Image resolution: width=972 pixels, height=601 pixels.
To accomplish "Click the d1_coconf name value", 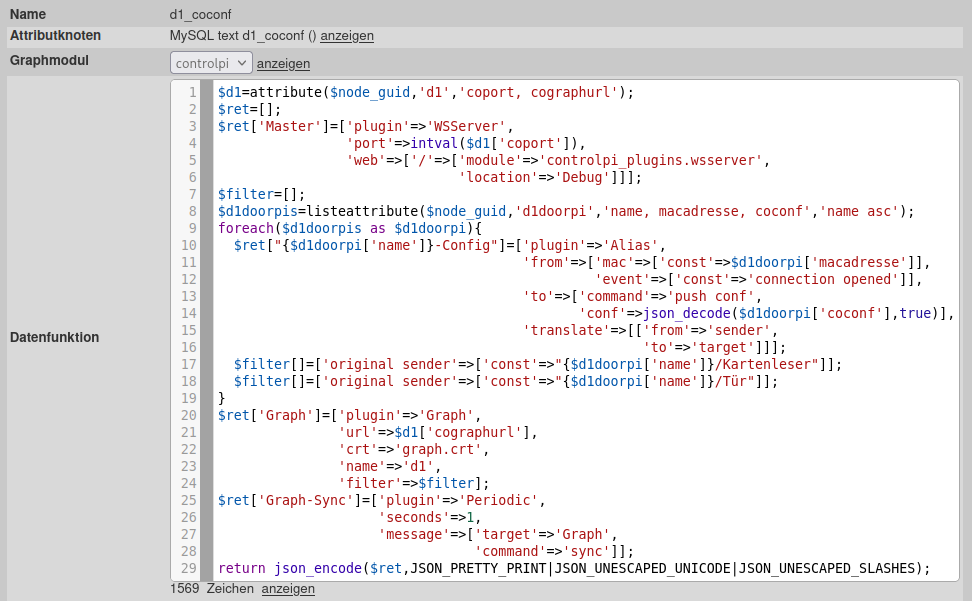I will point(200,14).
